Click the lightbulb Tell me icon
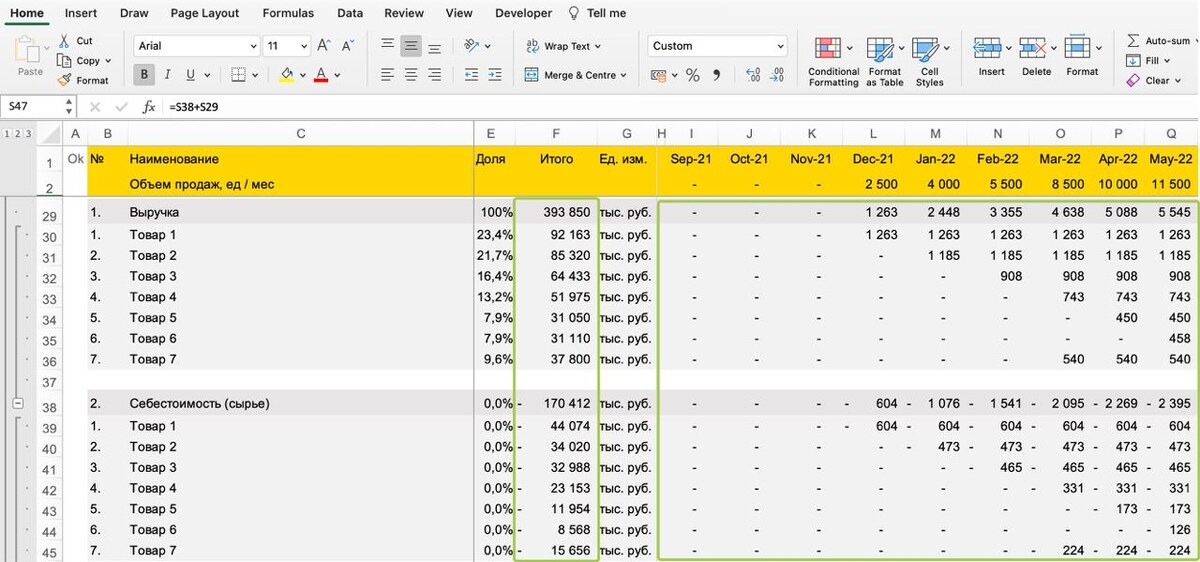1200x562 pixels. point(573,13)
